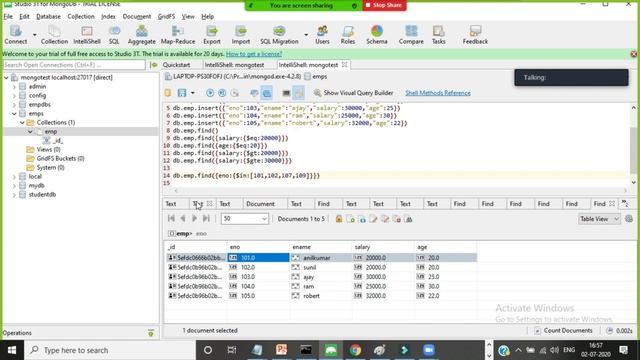Click the save script icon
Image resolution: width=640 pixels, height=360 pixels.
coord(182,93)
